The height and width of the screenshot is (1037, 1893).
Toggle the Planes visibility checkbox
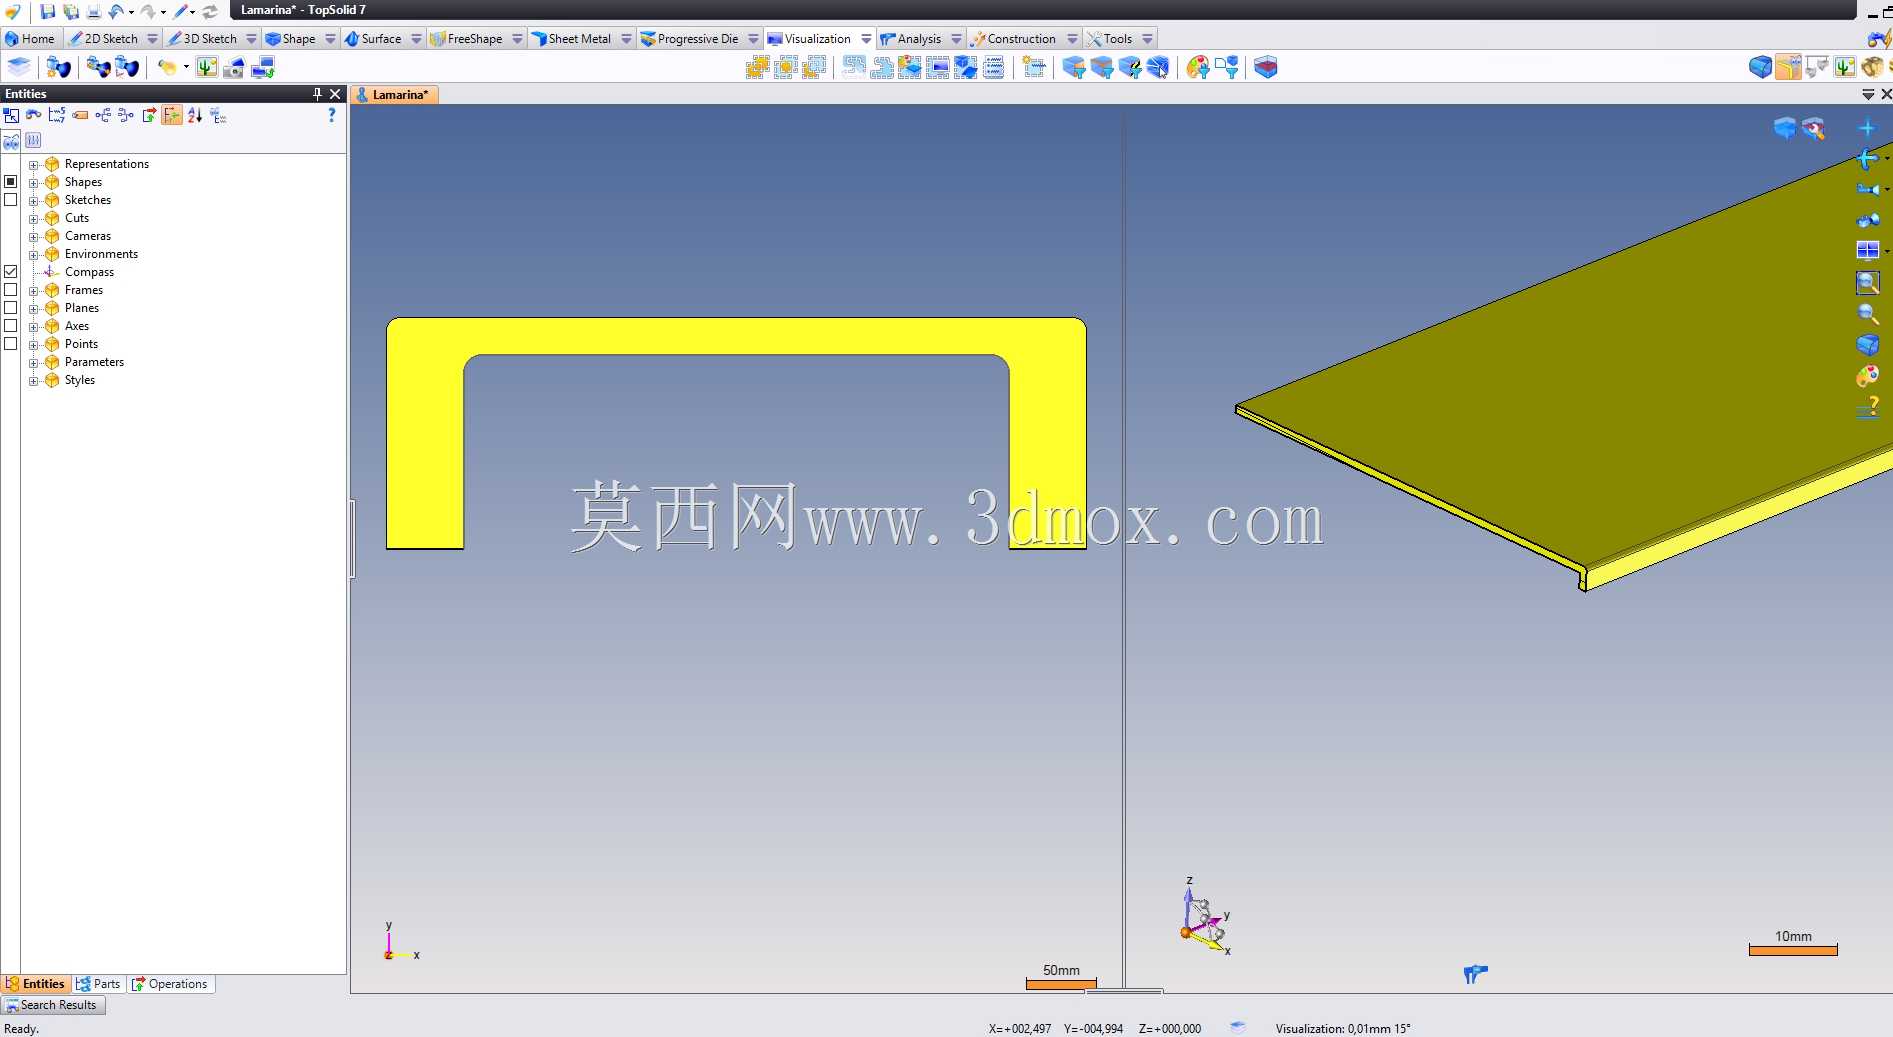click(x=11, y=308)
